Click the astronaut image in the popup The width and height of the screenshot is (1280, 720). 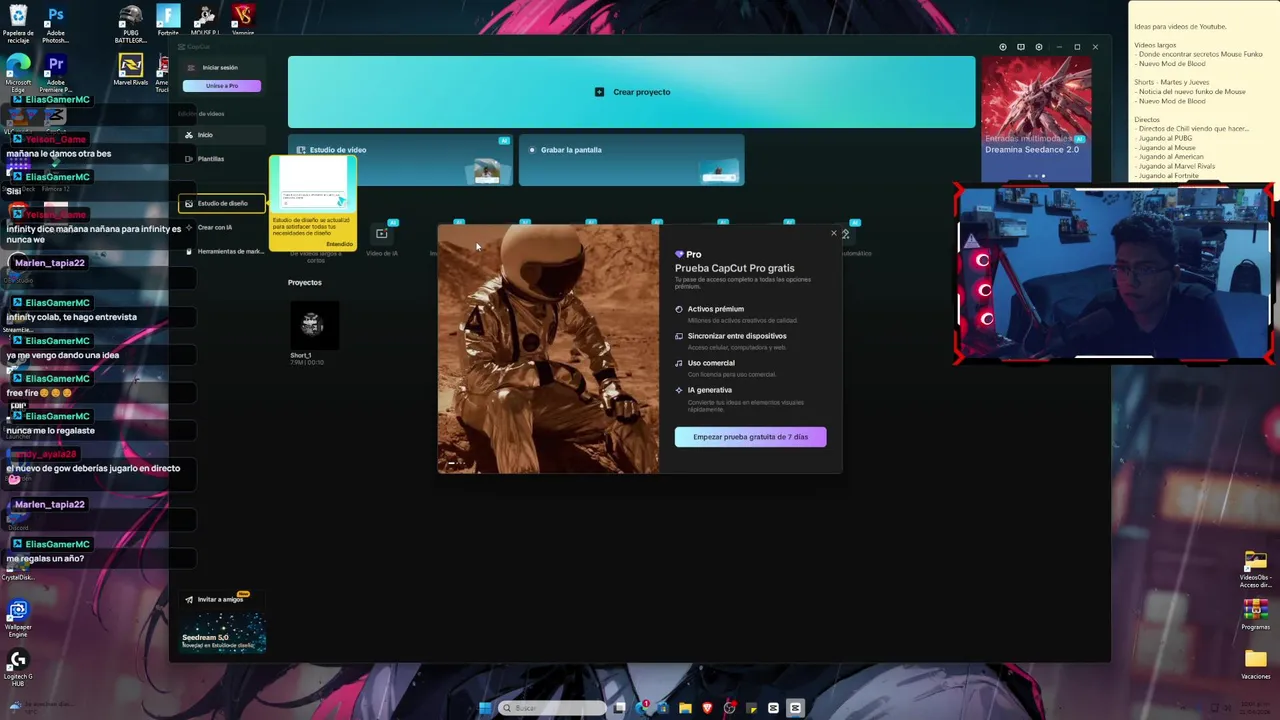point(548,348)
